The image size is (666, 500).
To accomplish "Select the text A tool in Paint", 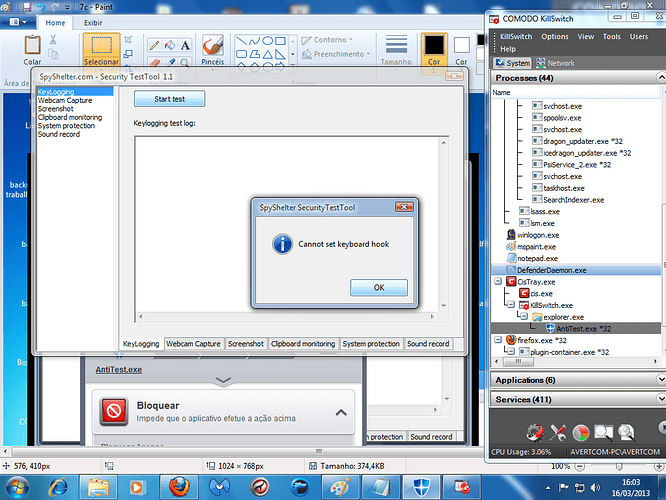I will pyautogui.click(x=185, y=45).
